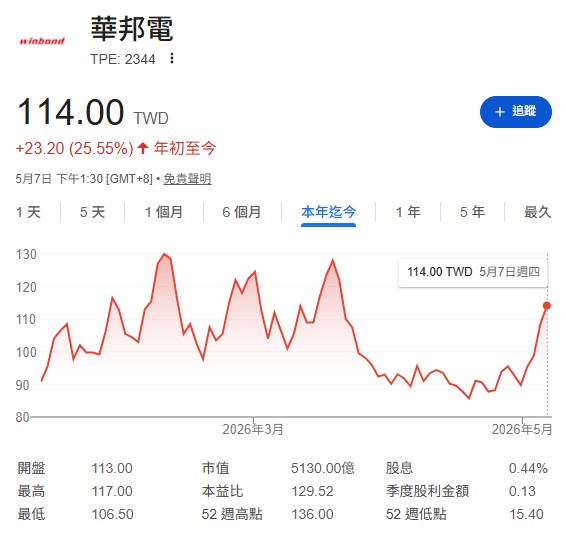Click the 52 週低點 value 15.40

pos(526,514)
